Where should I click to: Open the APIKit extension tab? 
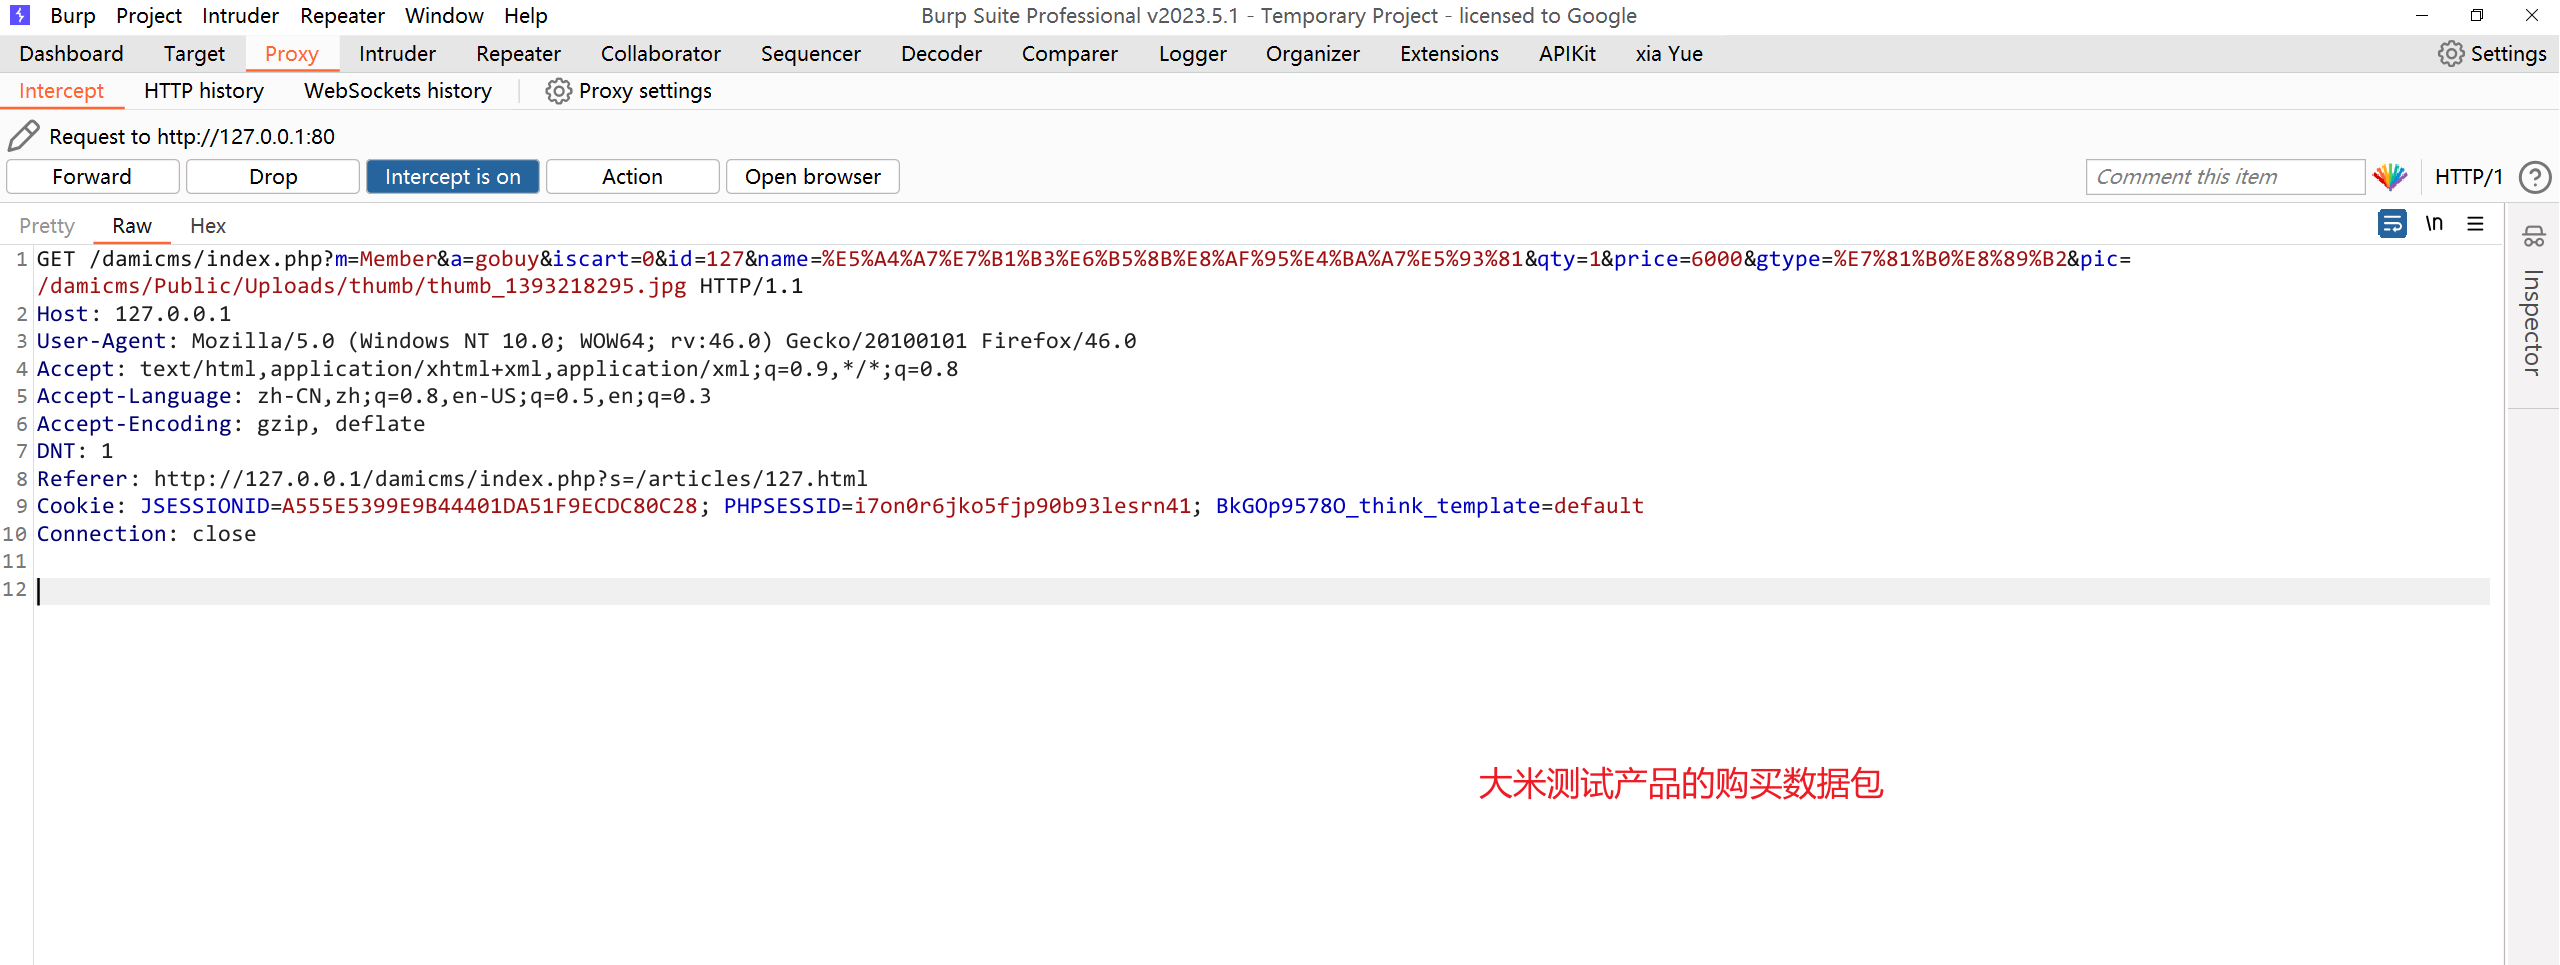tap(1567, 54)
